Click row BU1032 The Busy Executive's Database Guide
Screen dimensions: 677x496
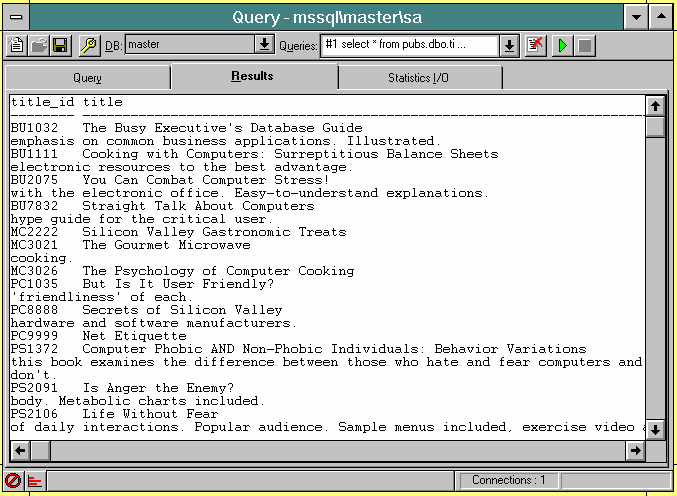tap(187, 128)
